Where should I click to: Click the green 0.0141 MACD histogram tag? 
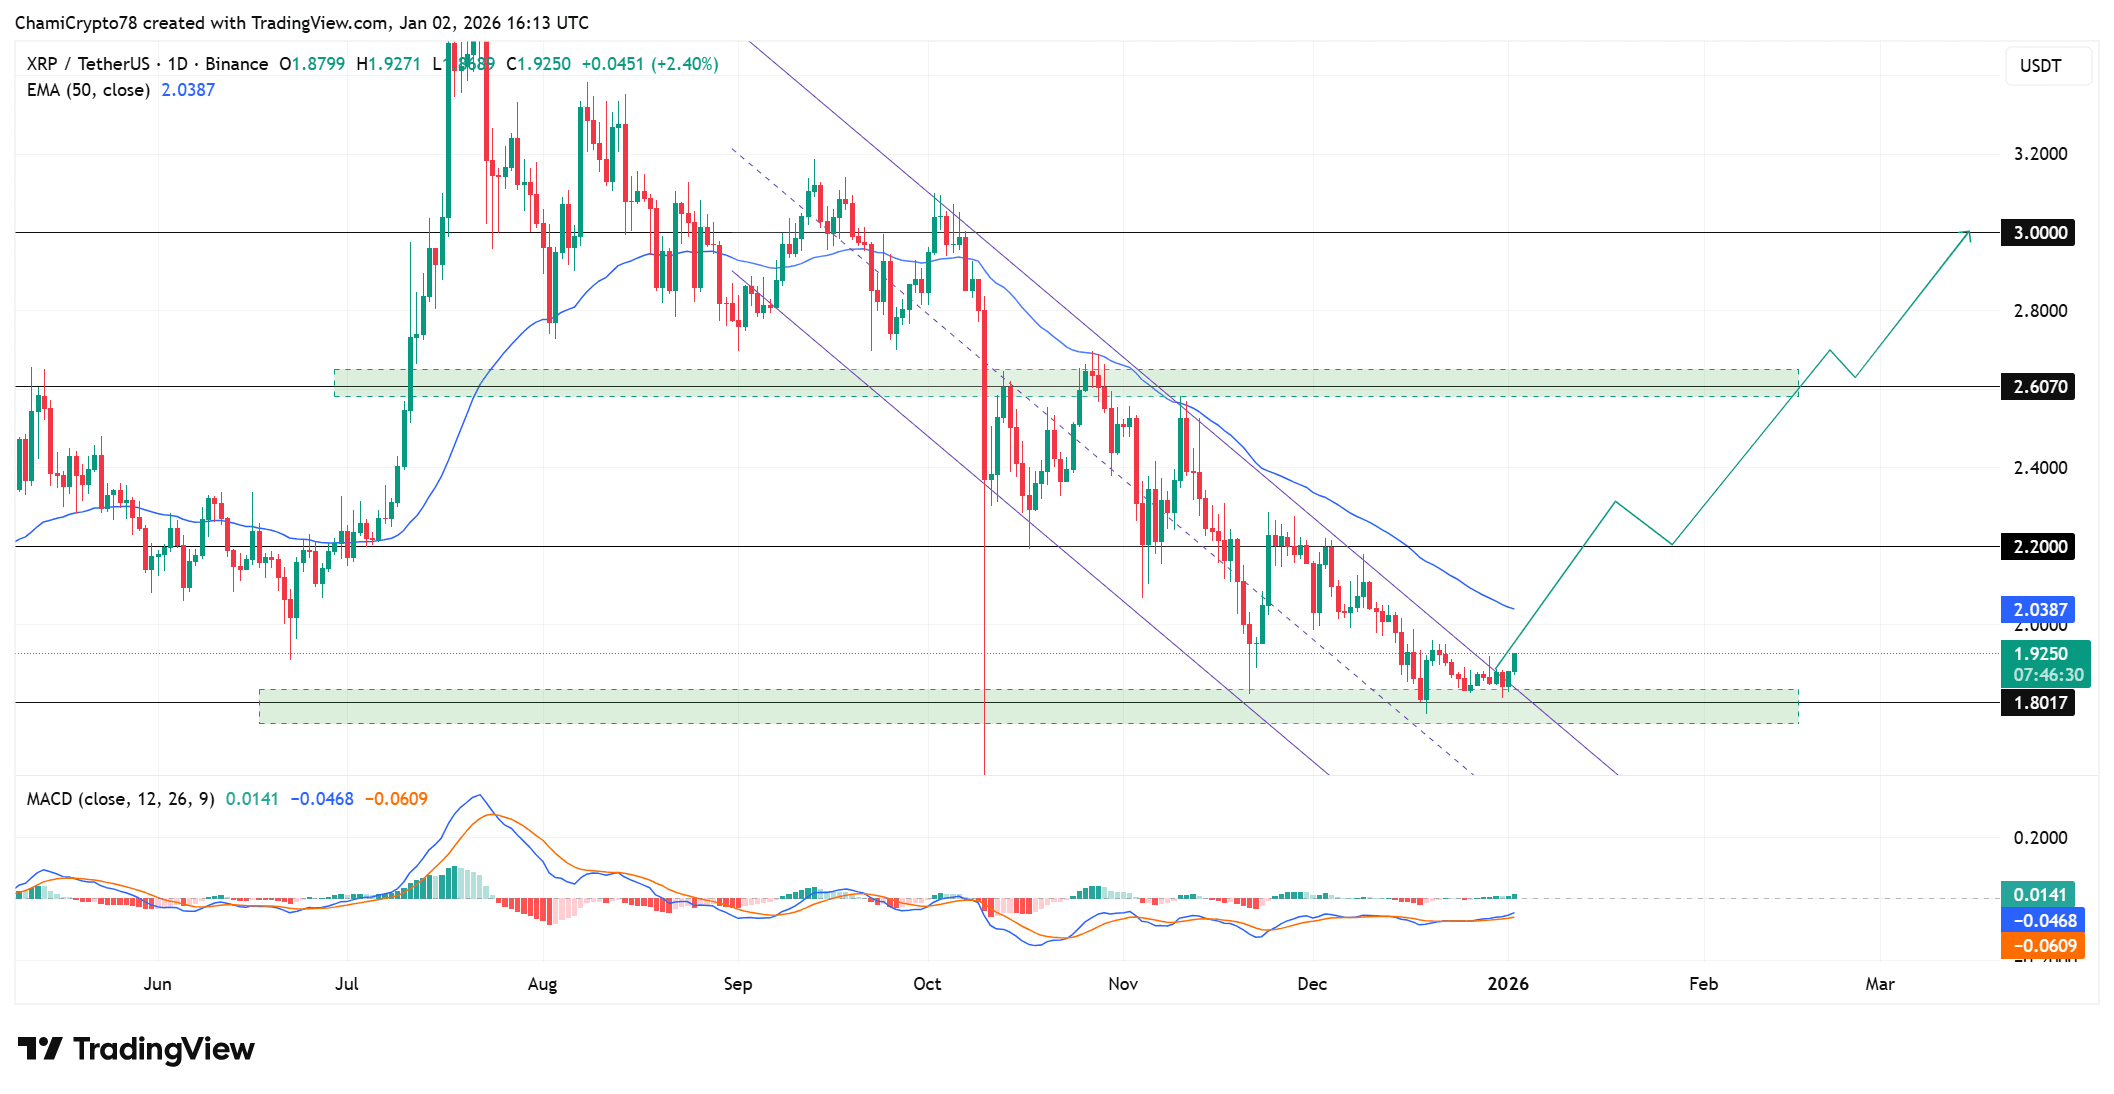click(2039, 894)
